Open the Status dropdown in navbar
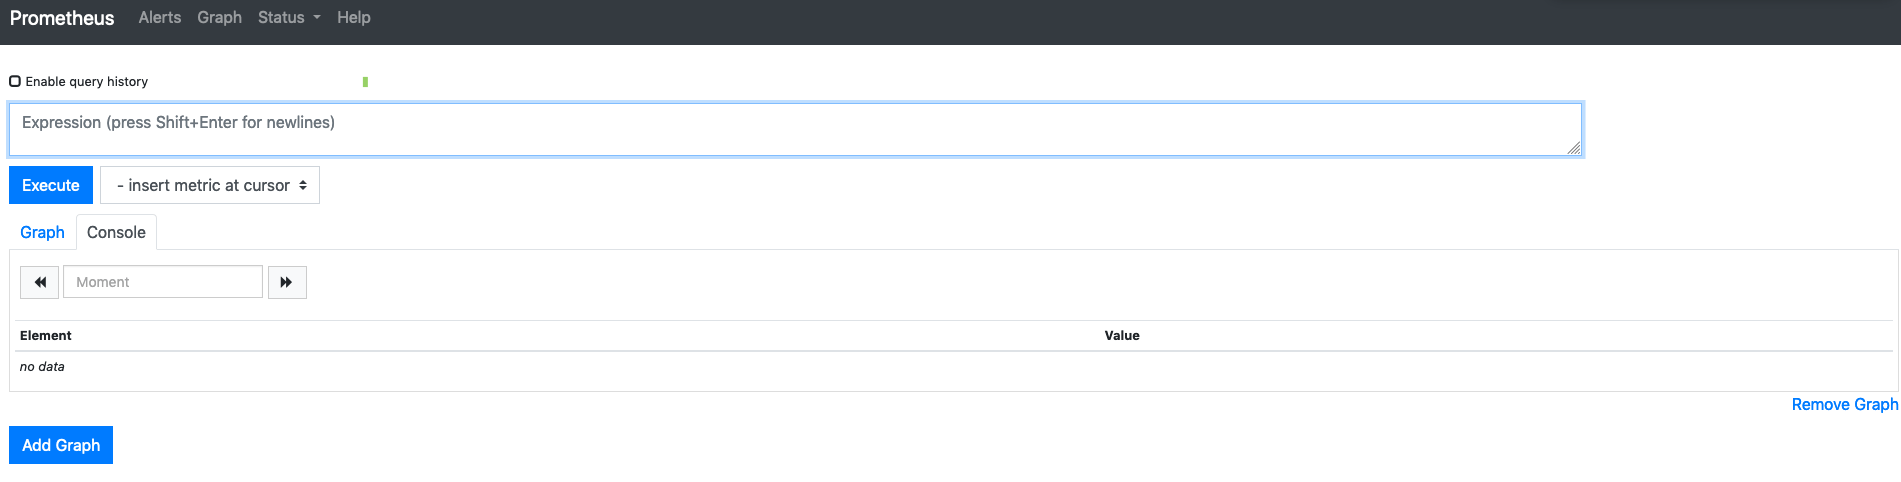 pyautogui.click(x=288, y=18)
